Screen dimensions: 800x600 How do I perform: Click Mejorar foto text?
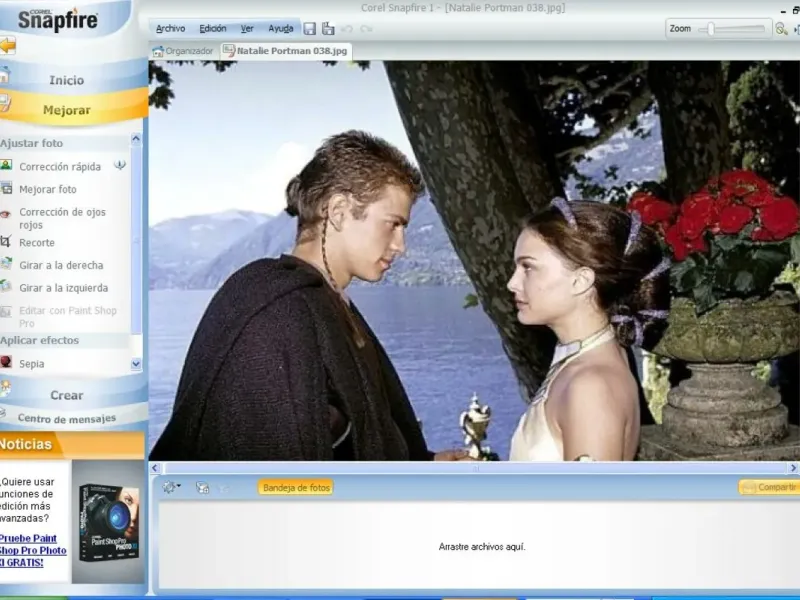tap(48, 189)
